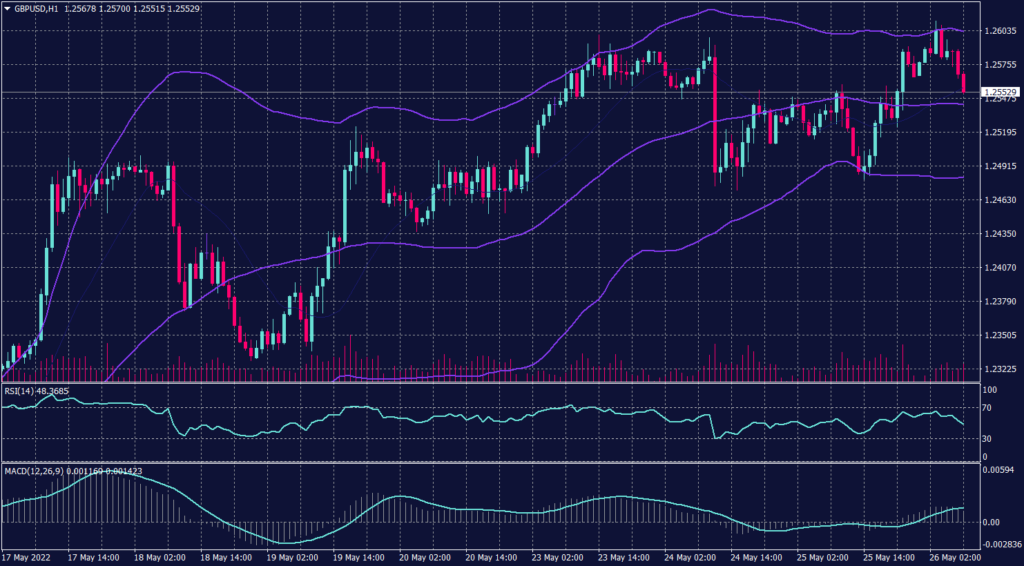
Task: Click the 17 May 2022 date label
Action: (x=28, y=558)
